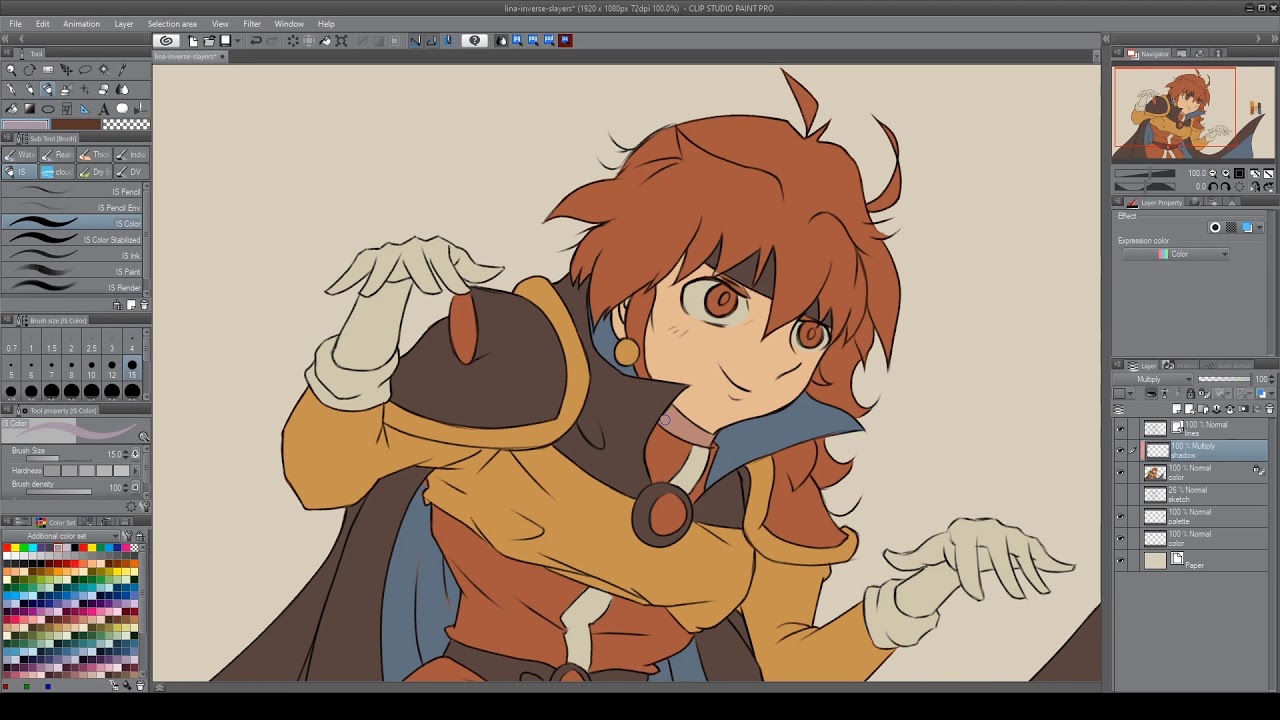Select the Eyedropper tool

(x=122, y=69)
